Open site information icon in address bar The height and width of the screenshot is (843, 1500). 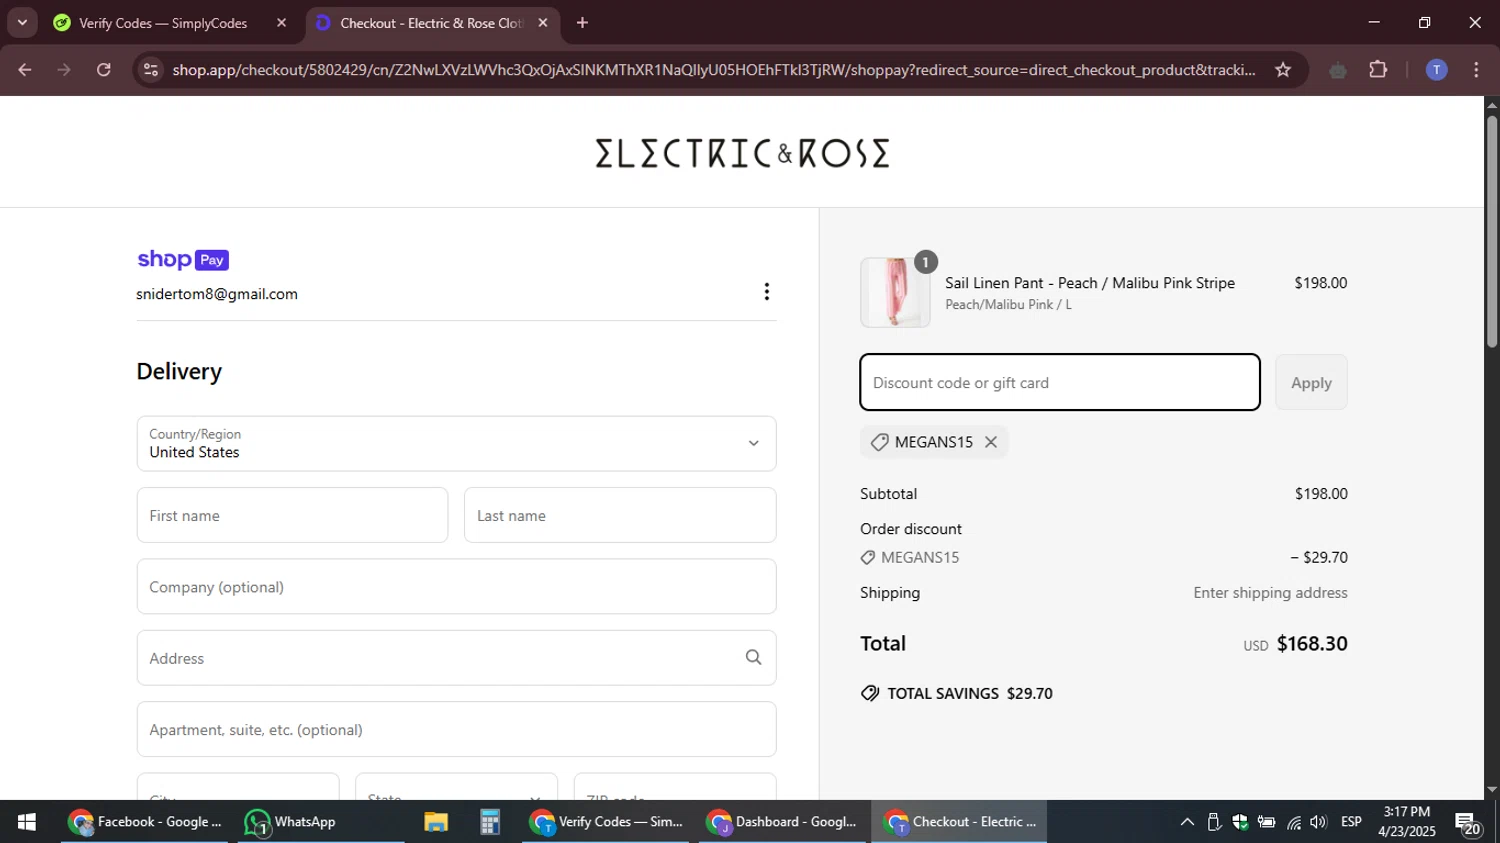[151, 70]
